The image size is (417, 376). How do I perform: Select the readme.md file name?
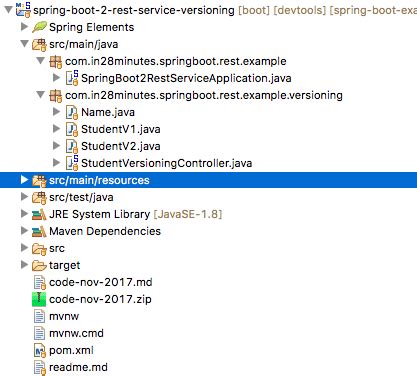(78, 367)
